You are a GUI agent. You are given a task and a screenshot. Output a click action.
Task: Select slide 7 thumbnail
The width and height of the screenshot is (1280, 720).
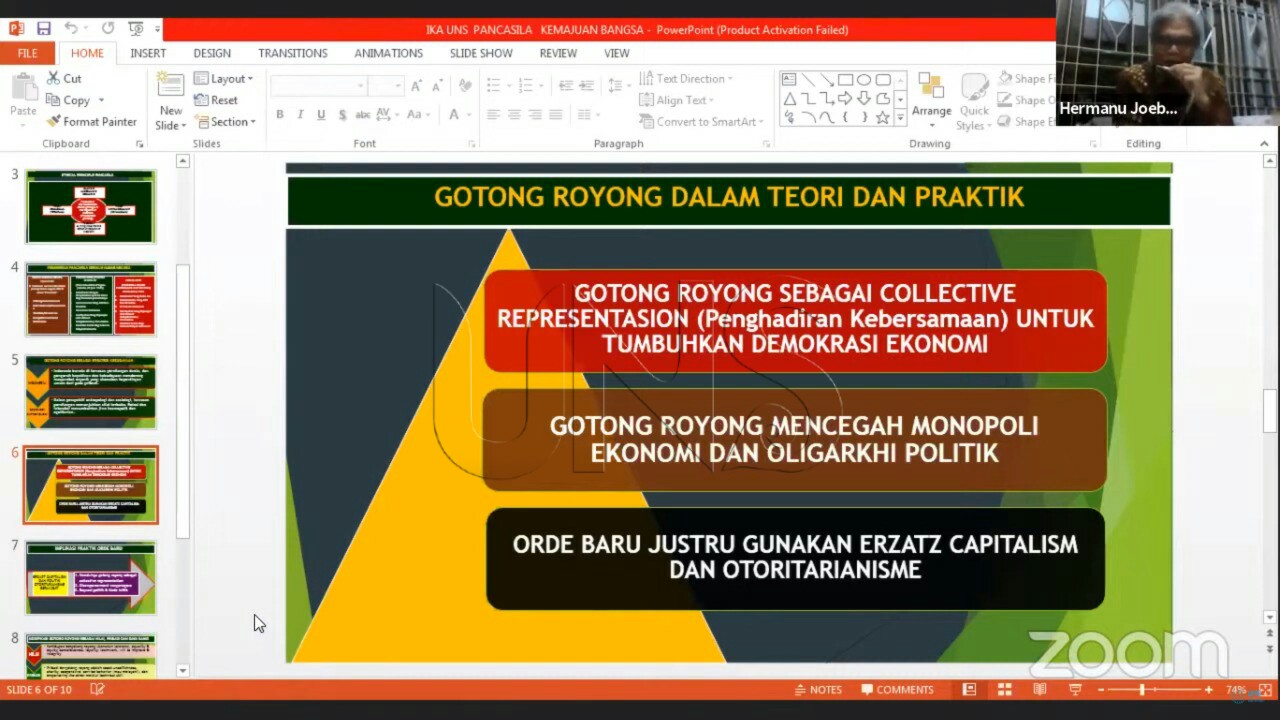(91, 577)
